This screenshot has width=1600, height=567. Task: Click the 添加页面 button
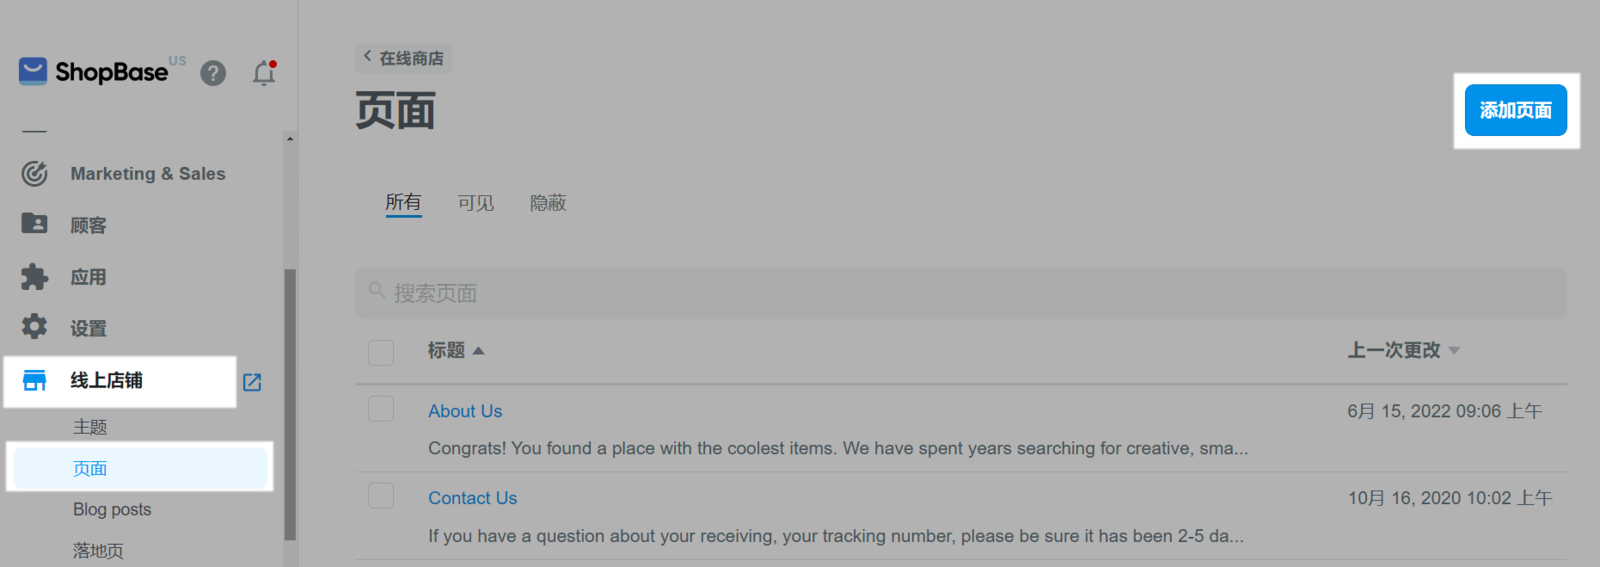tap(1516, 110)
